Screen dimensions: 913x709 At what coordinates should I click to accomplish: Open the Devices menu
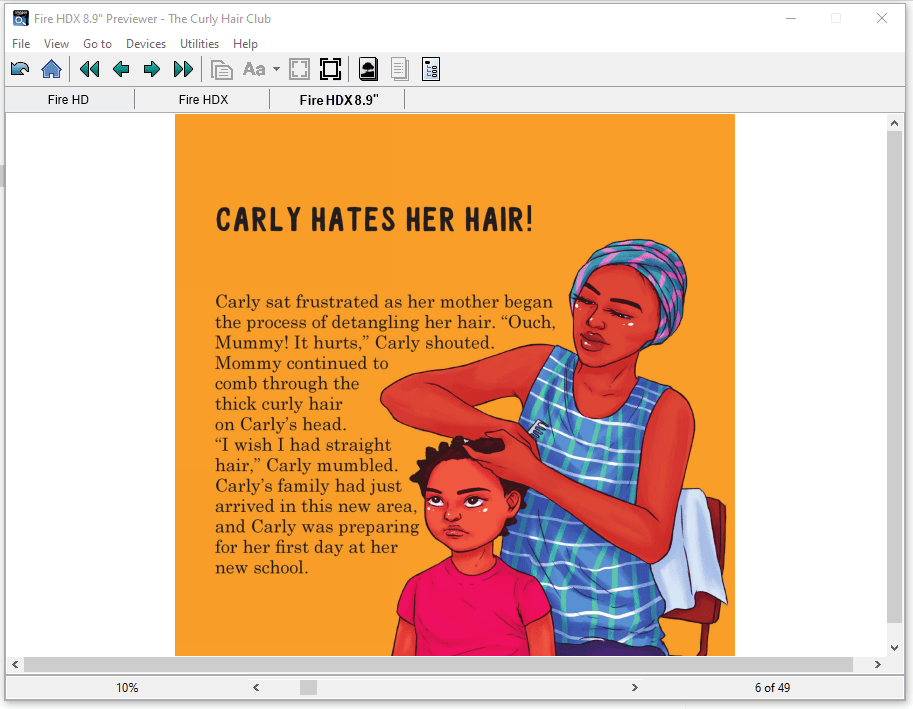[x=146, y=44]
